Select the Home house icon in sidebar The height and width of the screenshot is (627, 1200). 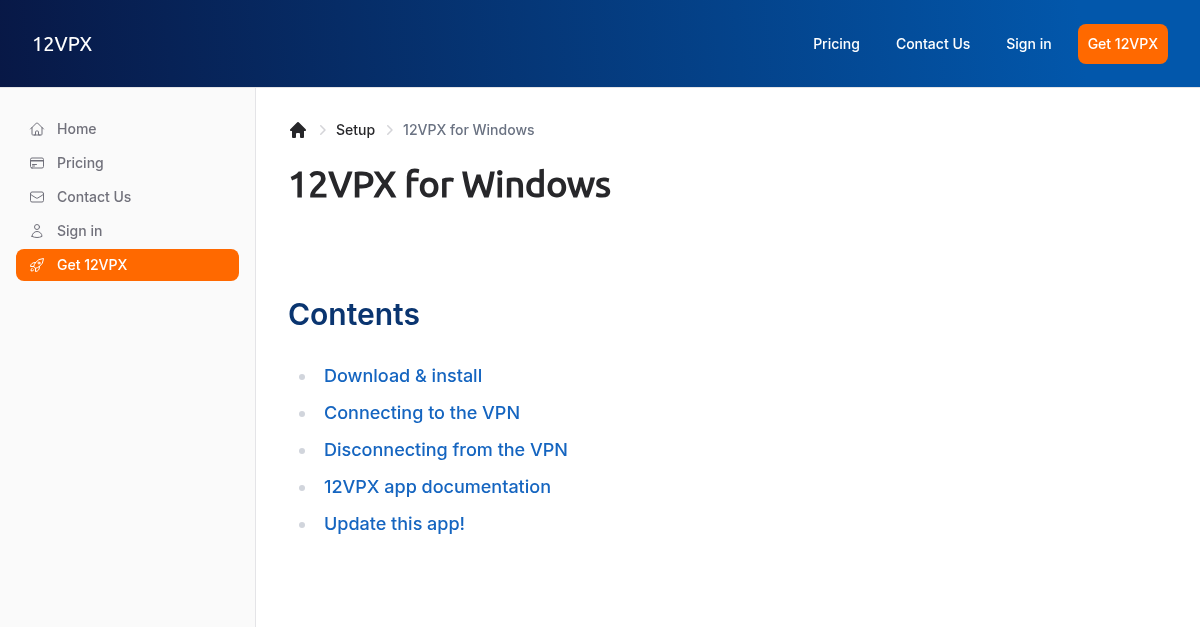(x=36, y=128)
